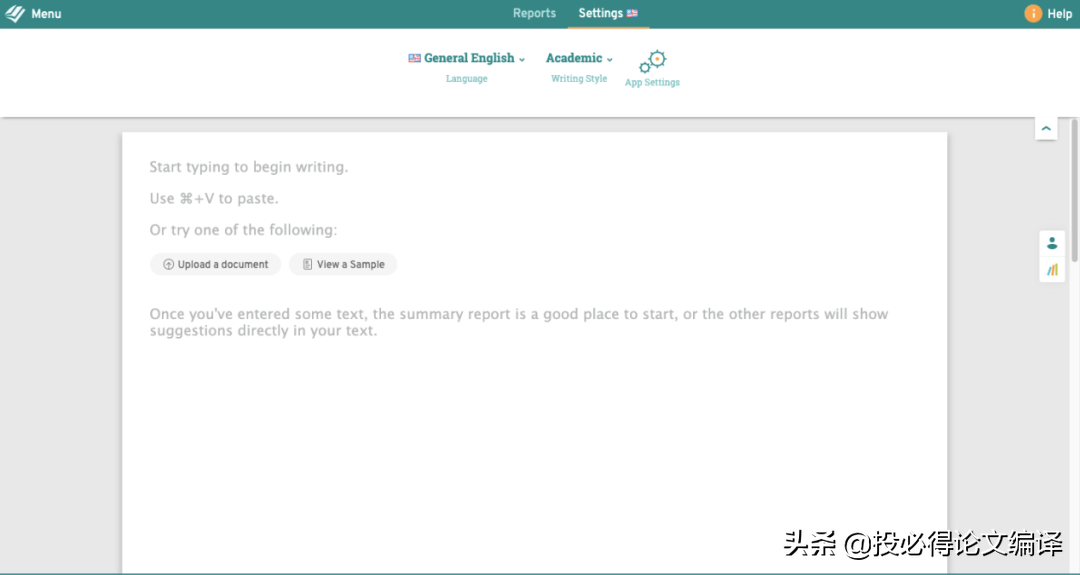Collapse the toolbar with chevron-up button

click(x=1046, y=128)
